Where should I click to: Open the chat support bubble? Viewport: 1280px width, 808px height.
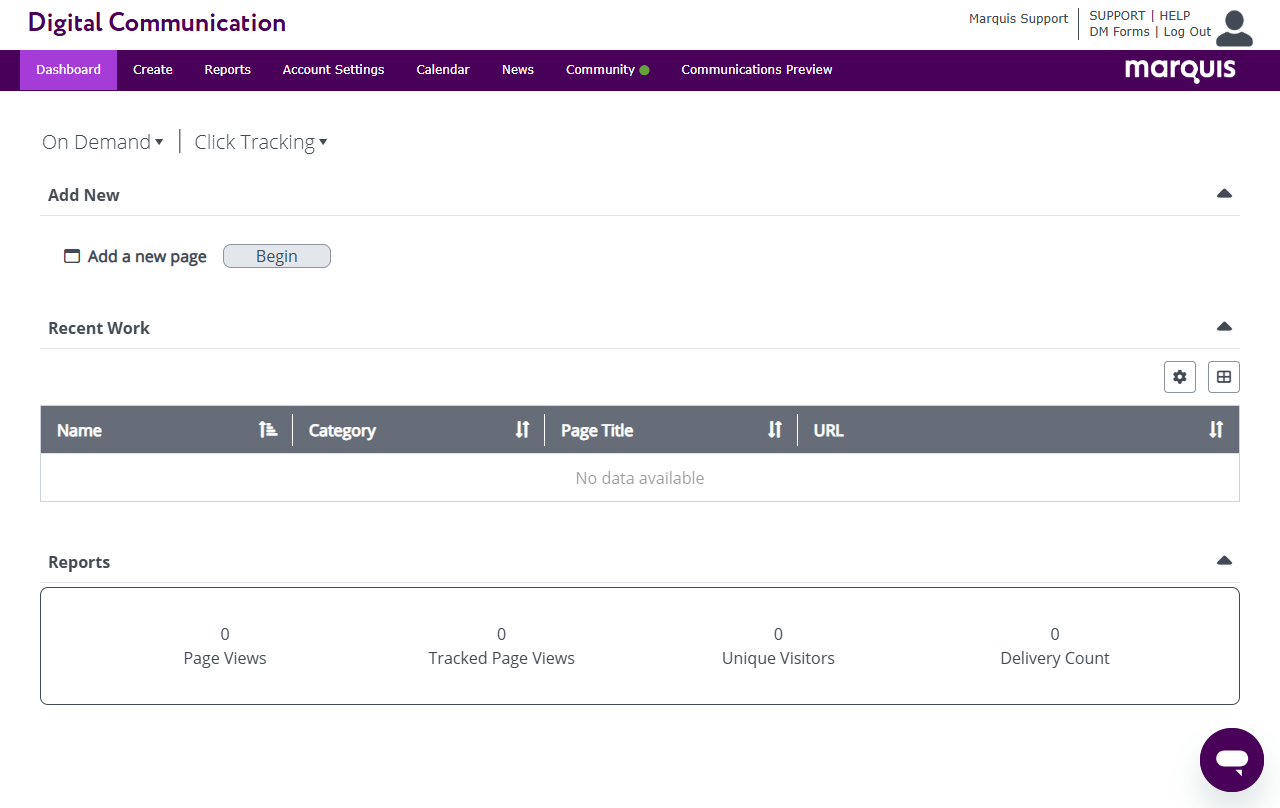[x=1232, y=760]
